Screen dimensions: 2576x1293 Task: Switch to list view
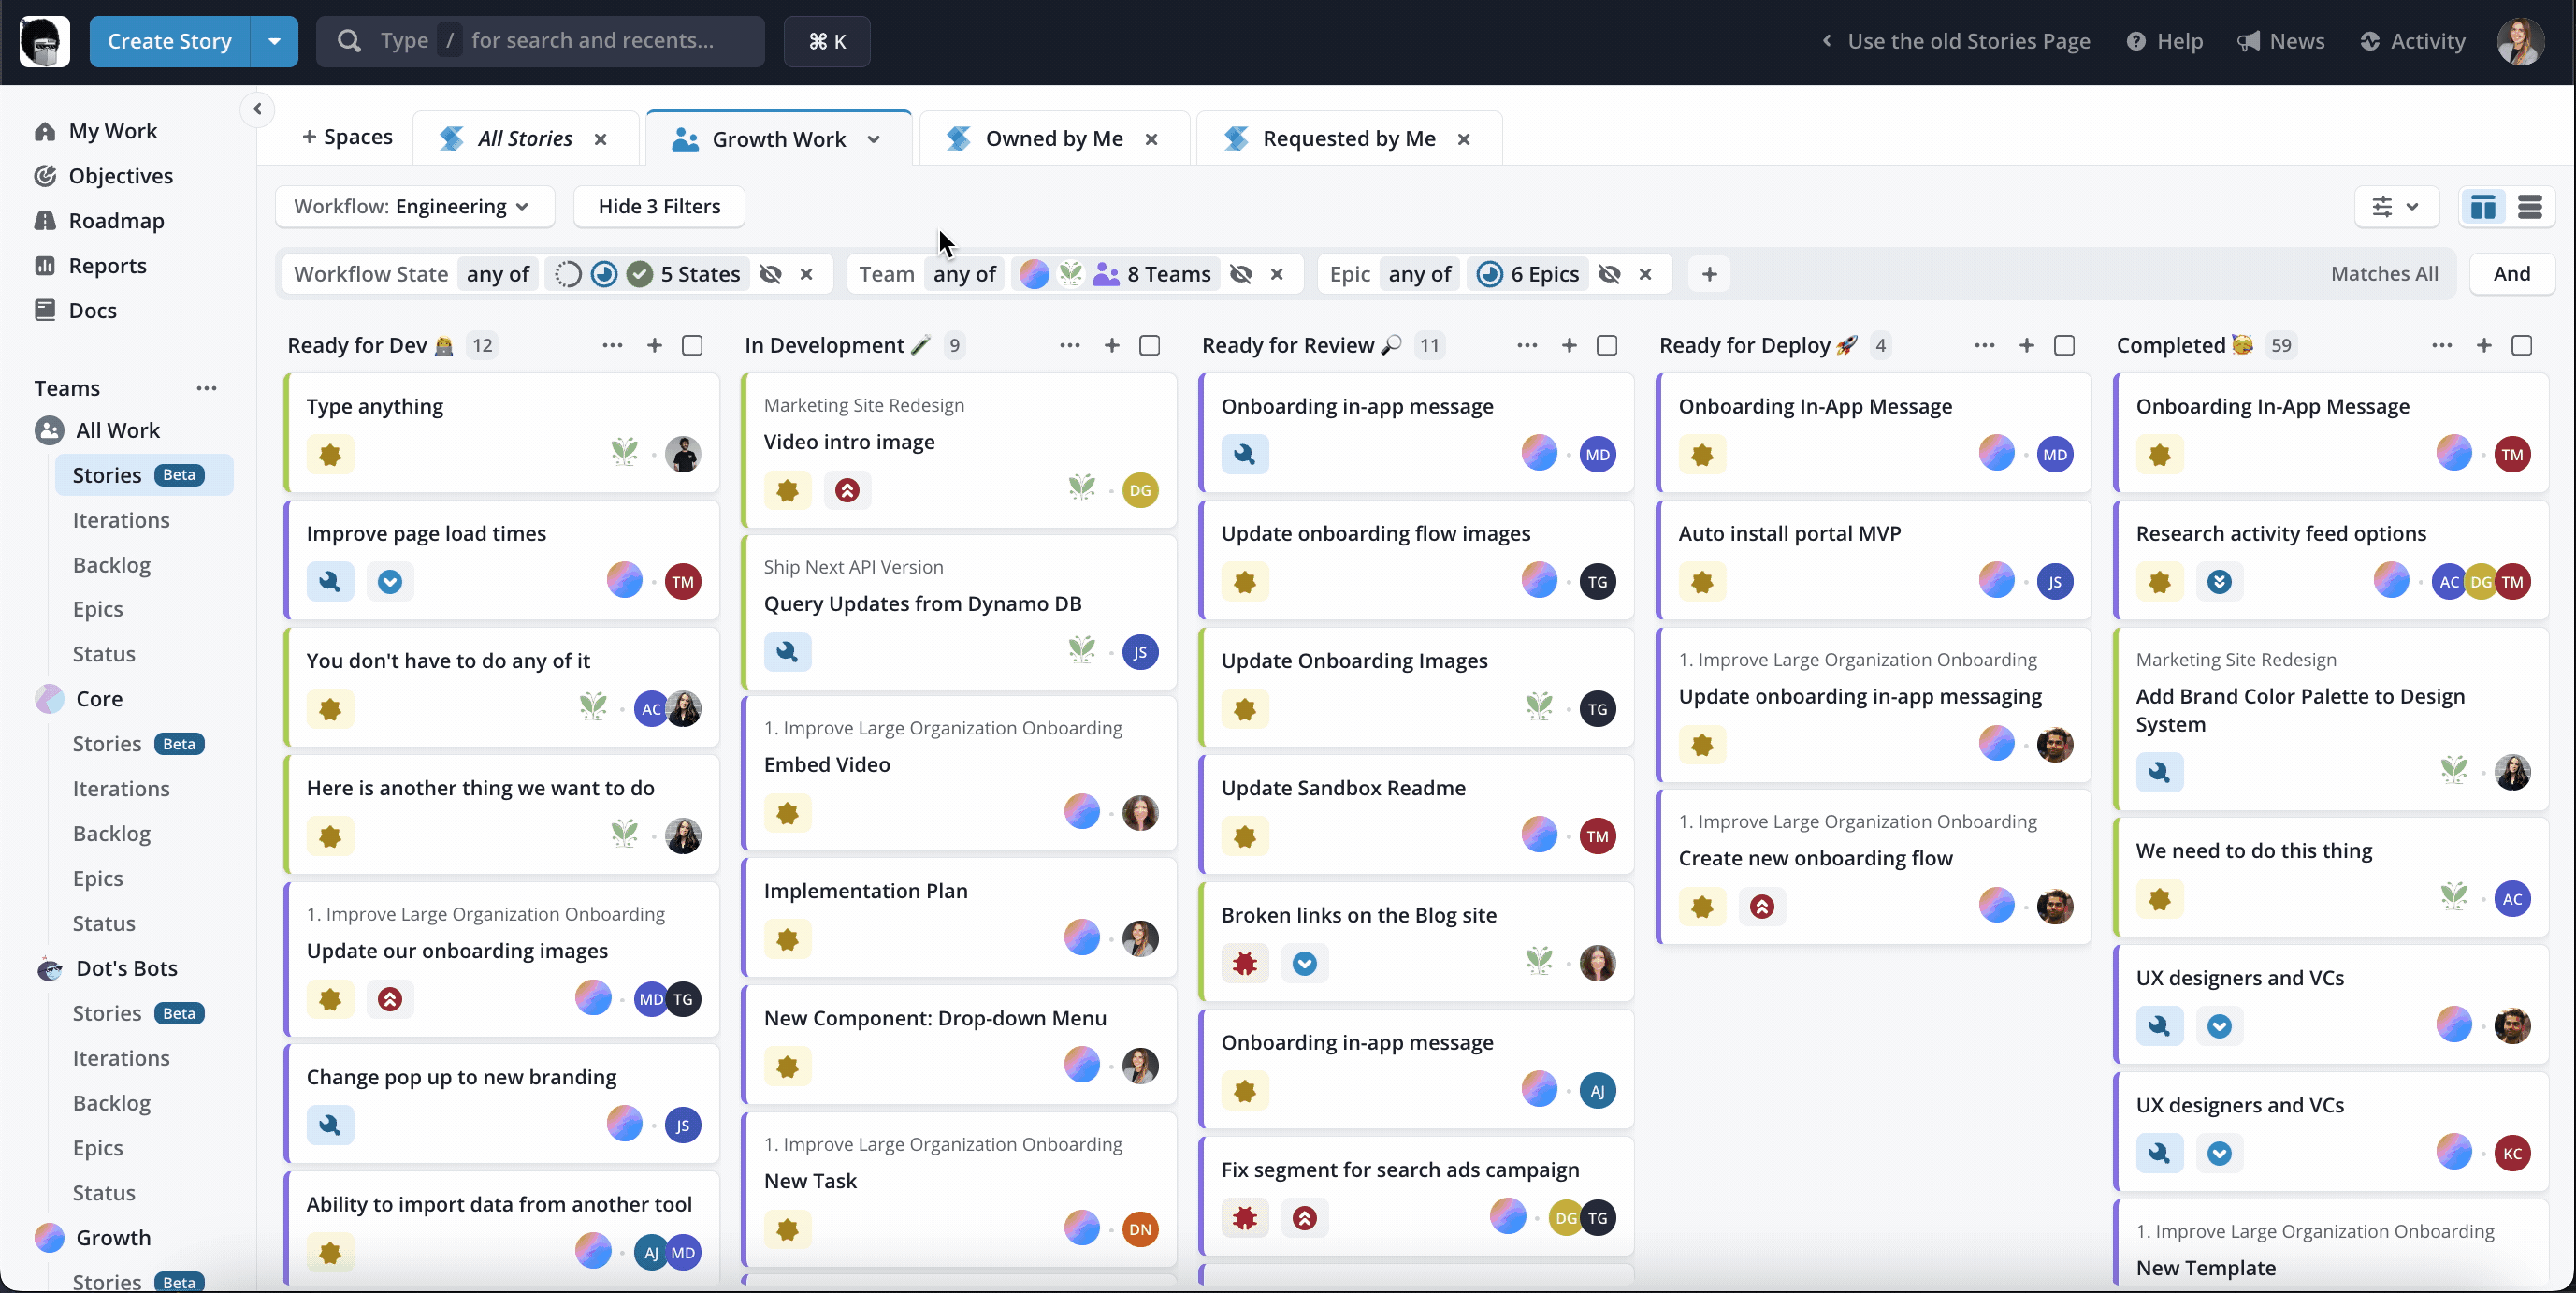pos(2533,206)
